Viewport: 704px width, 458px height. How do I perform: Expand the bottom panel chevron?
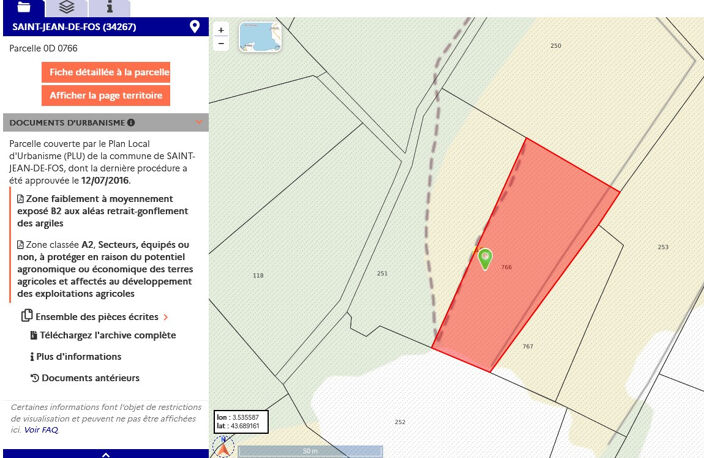coord(106,454)
